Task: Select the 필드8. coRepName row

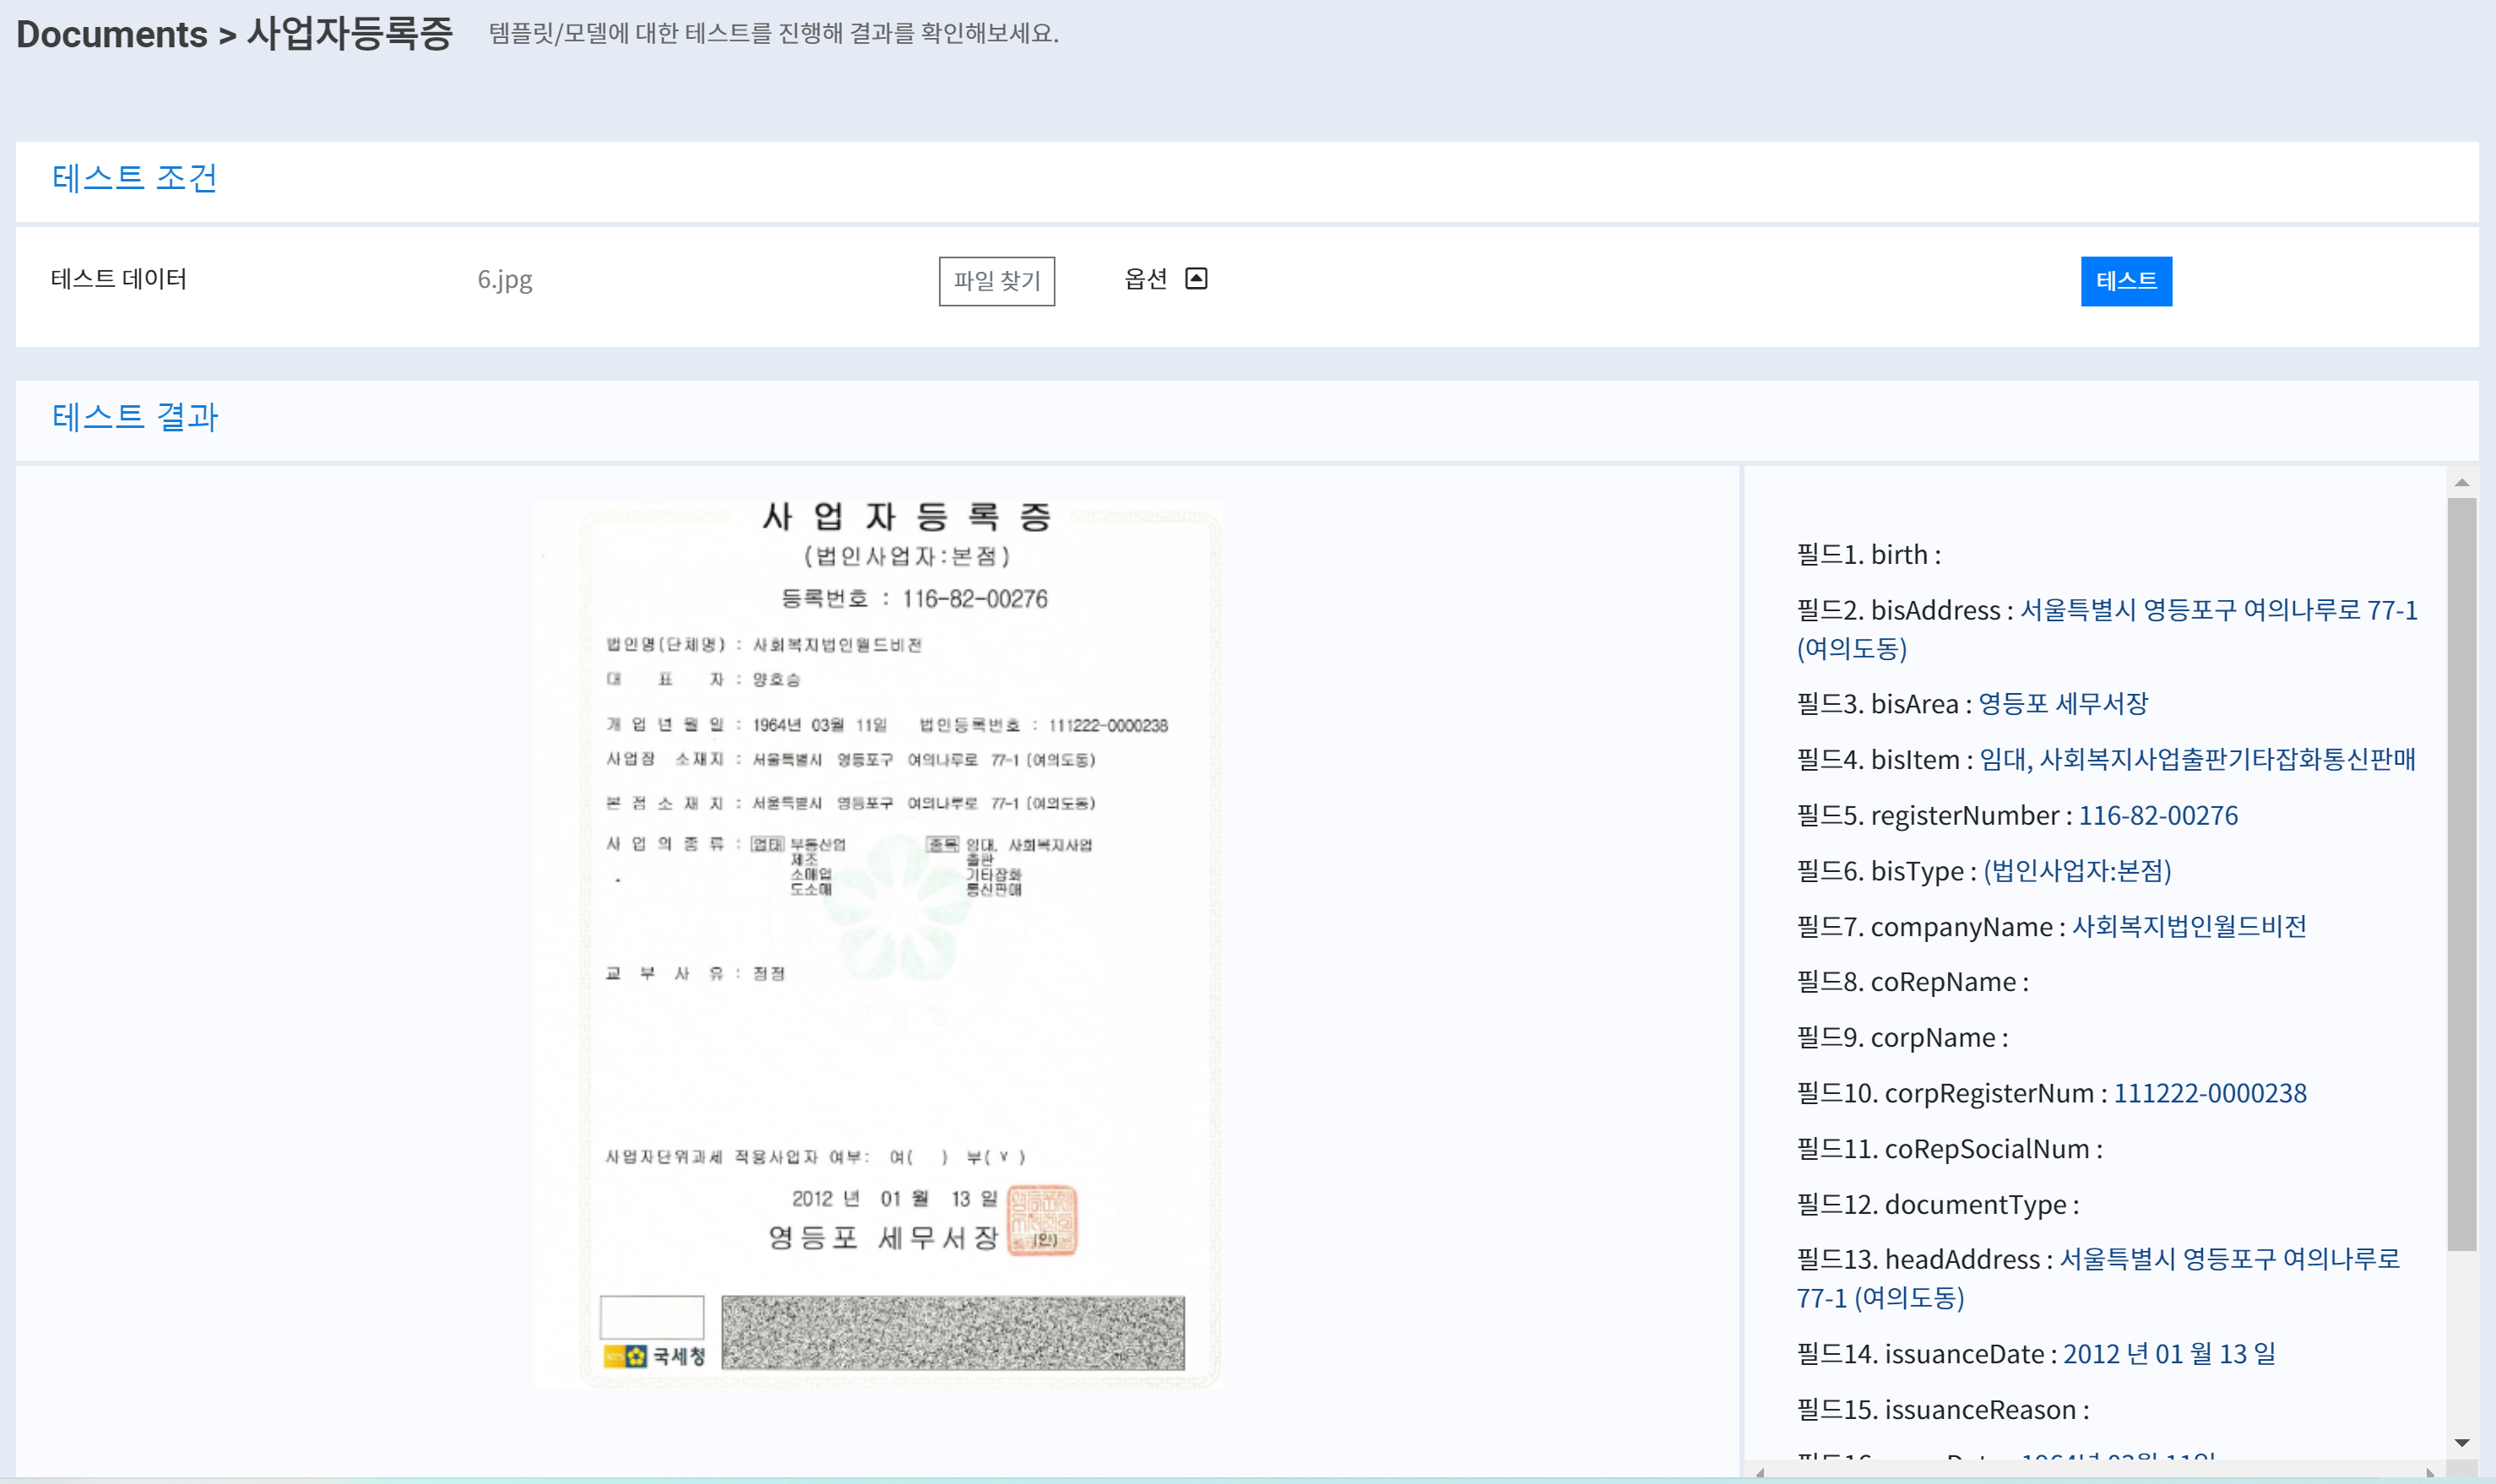Action: 1913,982
